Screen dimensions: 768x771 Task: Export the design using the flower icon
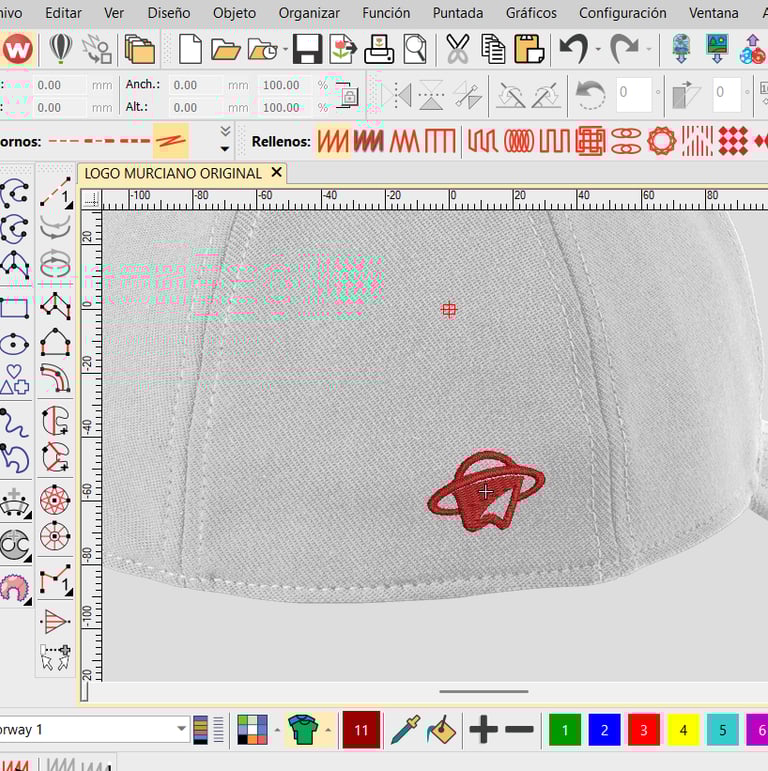343,49
